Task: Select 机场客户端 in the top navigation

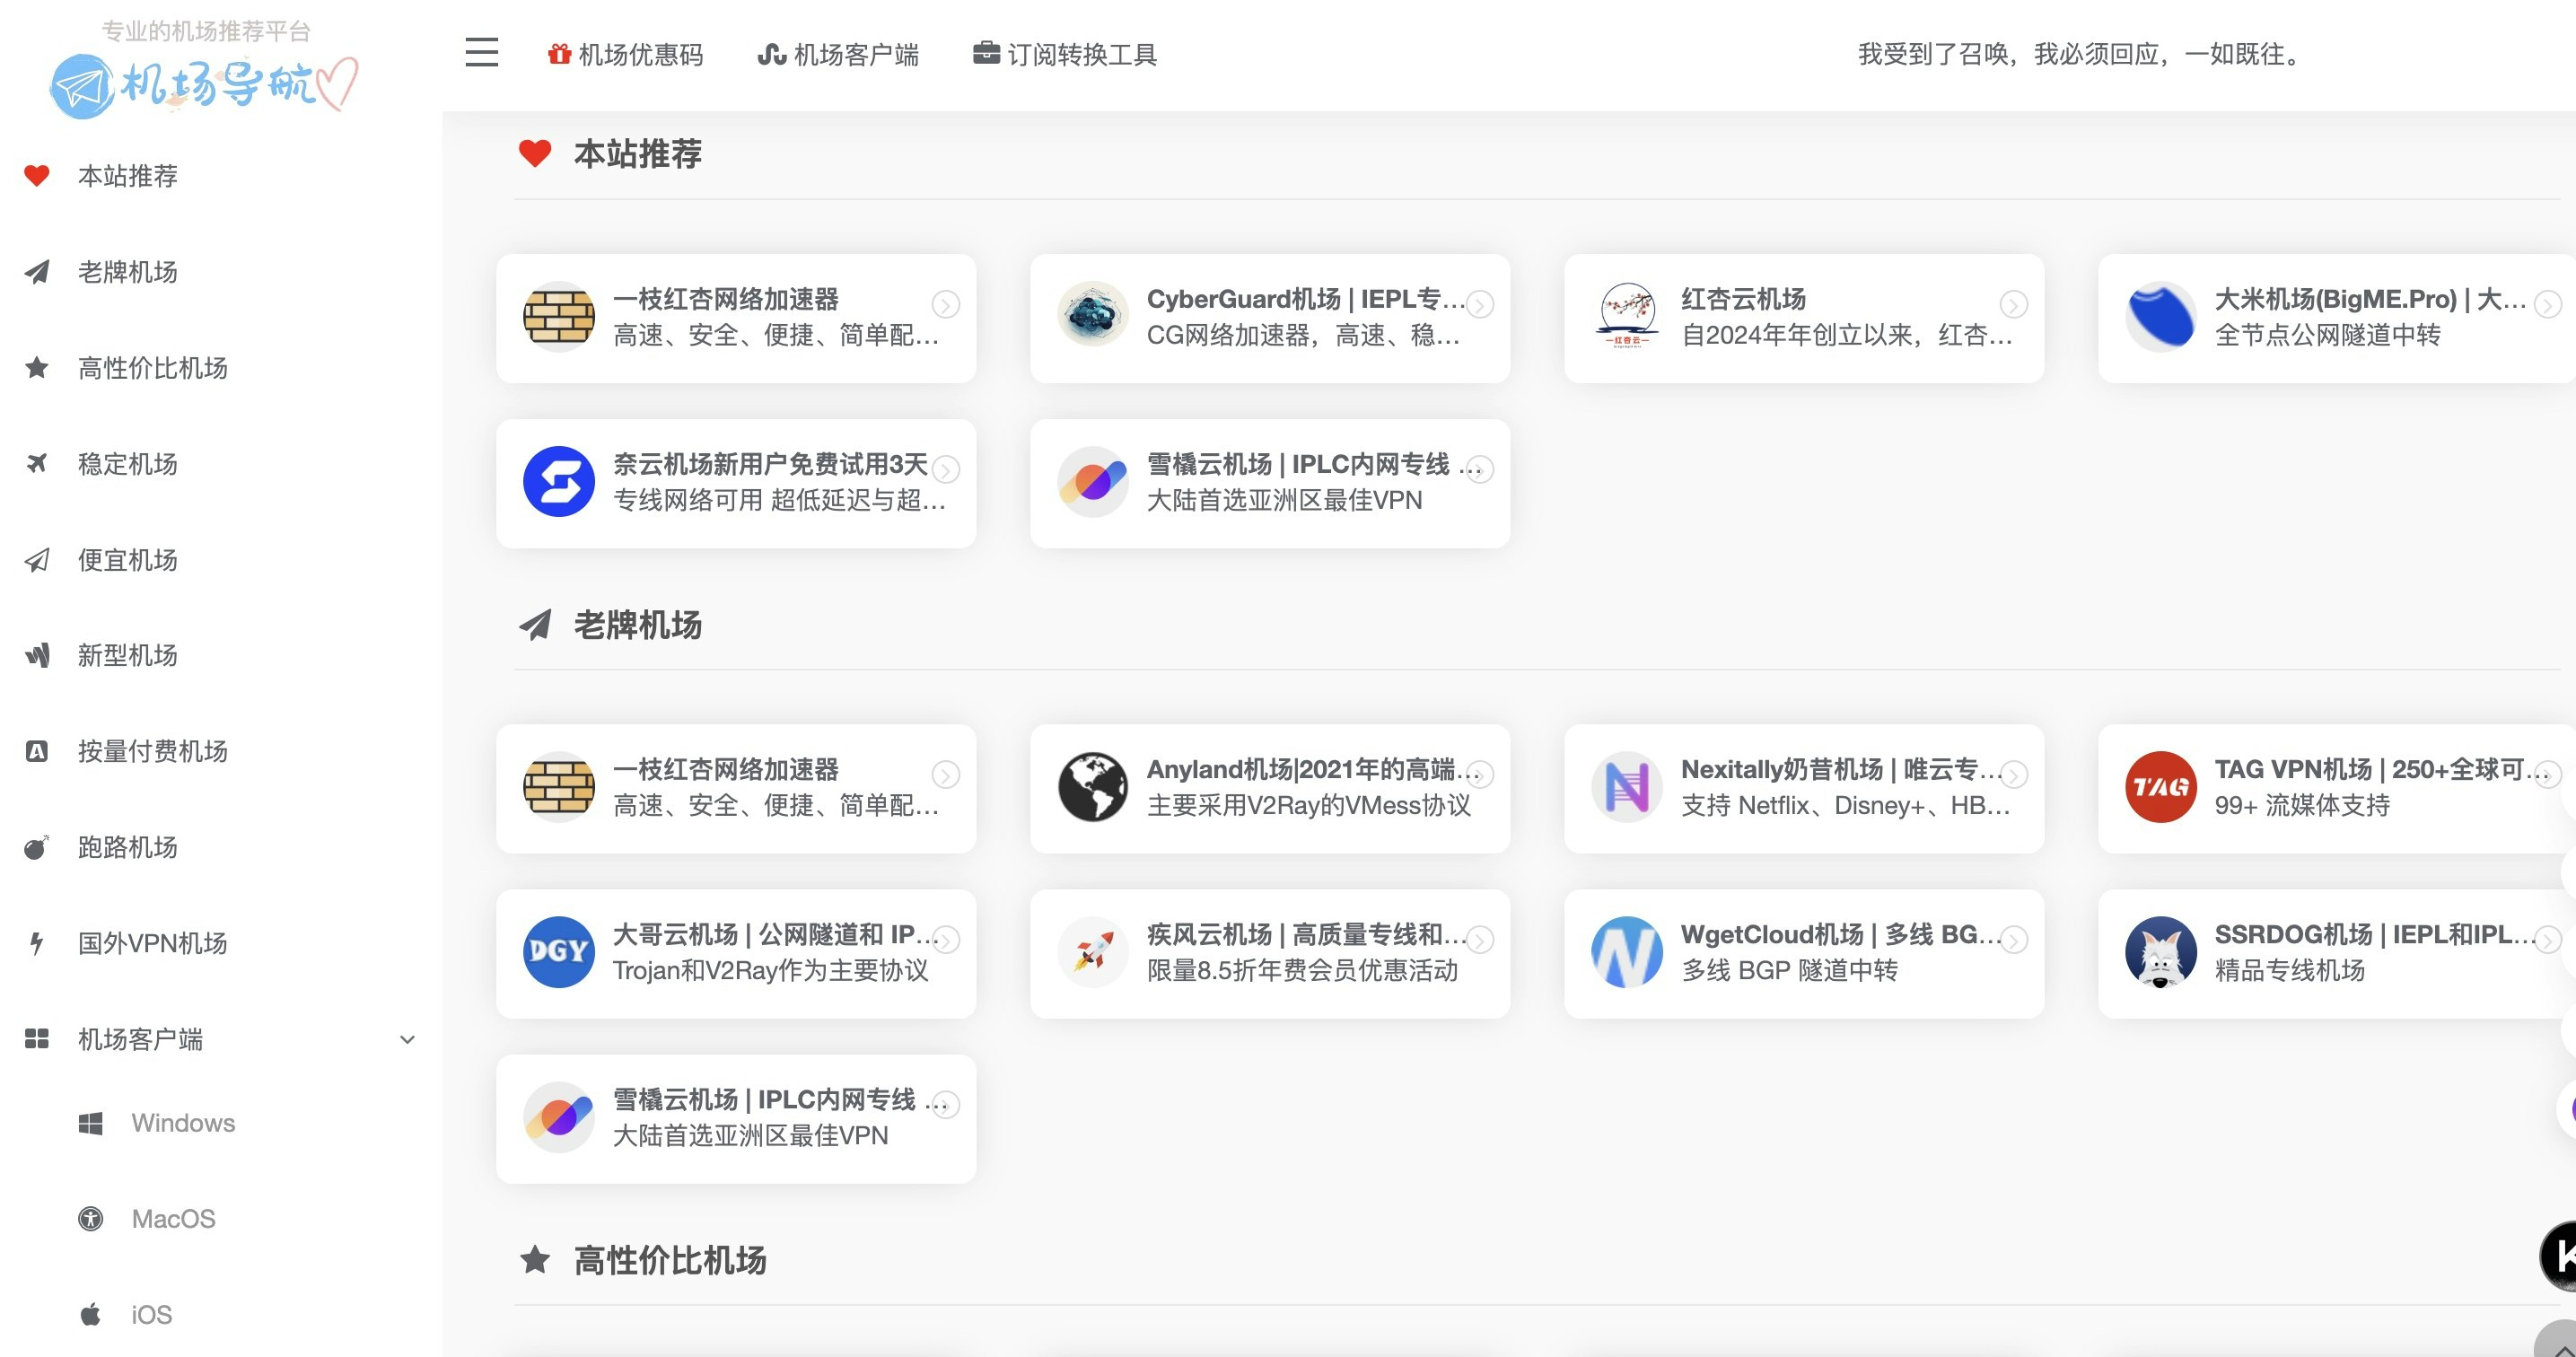Action: (x=840, y=55)
